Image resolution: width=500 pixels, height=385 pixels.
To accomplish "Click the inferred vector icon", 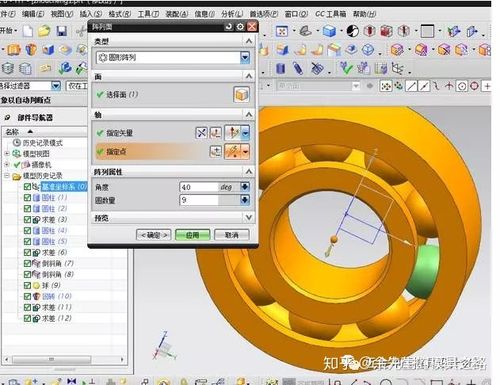I will (x=232, y=133).
